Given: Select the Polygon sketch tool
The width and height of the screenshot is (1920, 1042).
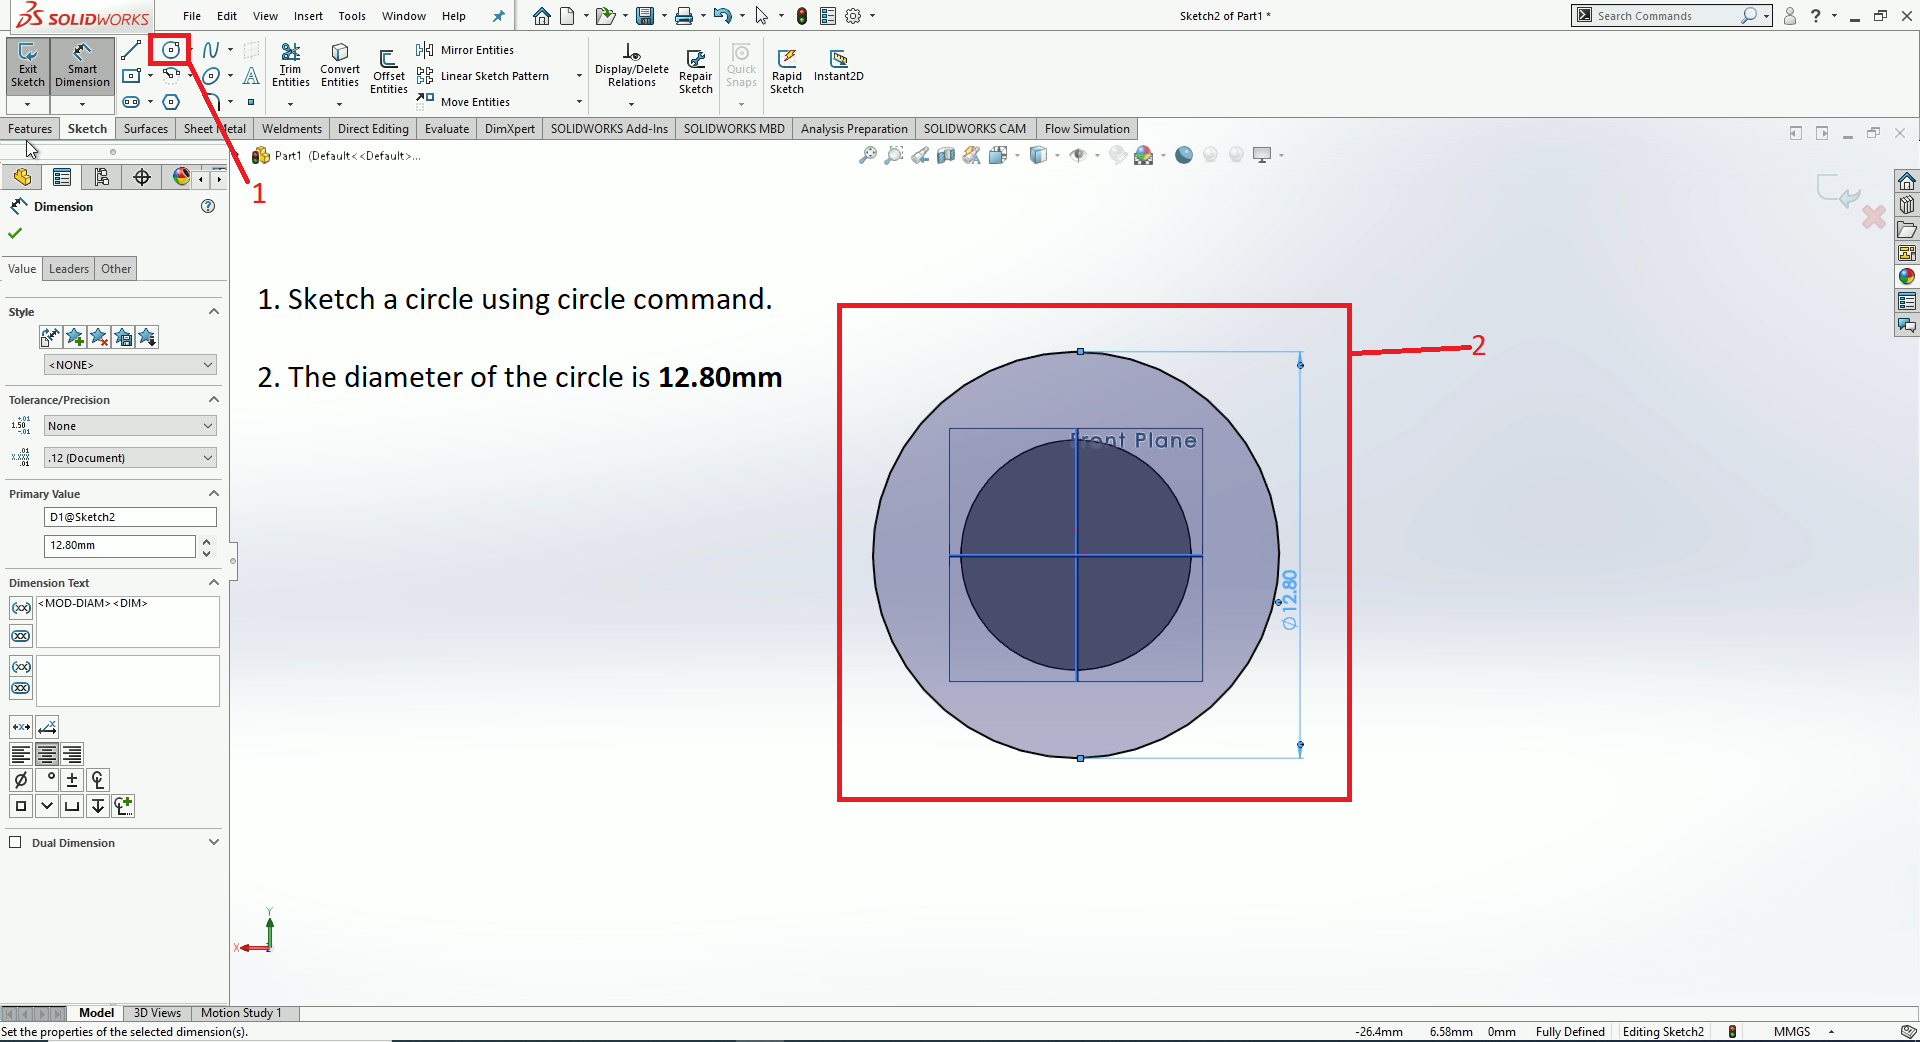Looking at the screenshot, I should [x=171, y=102].
